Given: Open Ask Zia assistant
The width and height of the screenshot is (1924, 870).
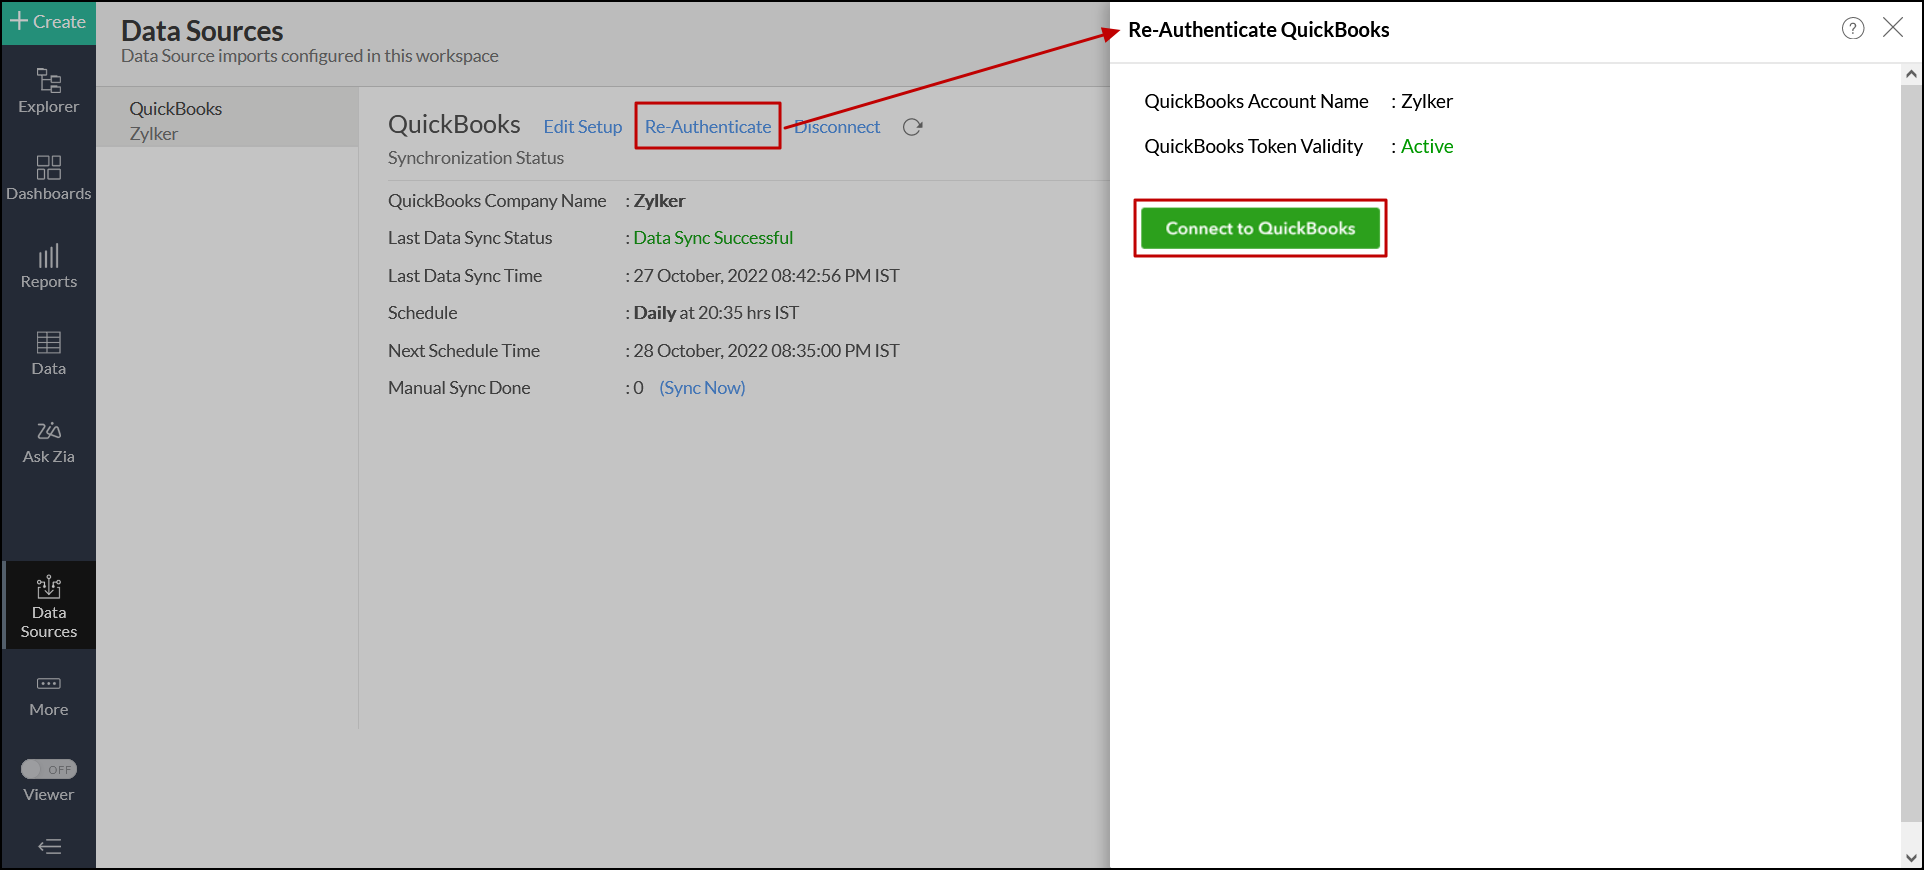Looking at the screenshot, I should [x=48, y=442].
